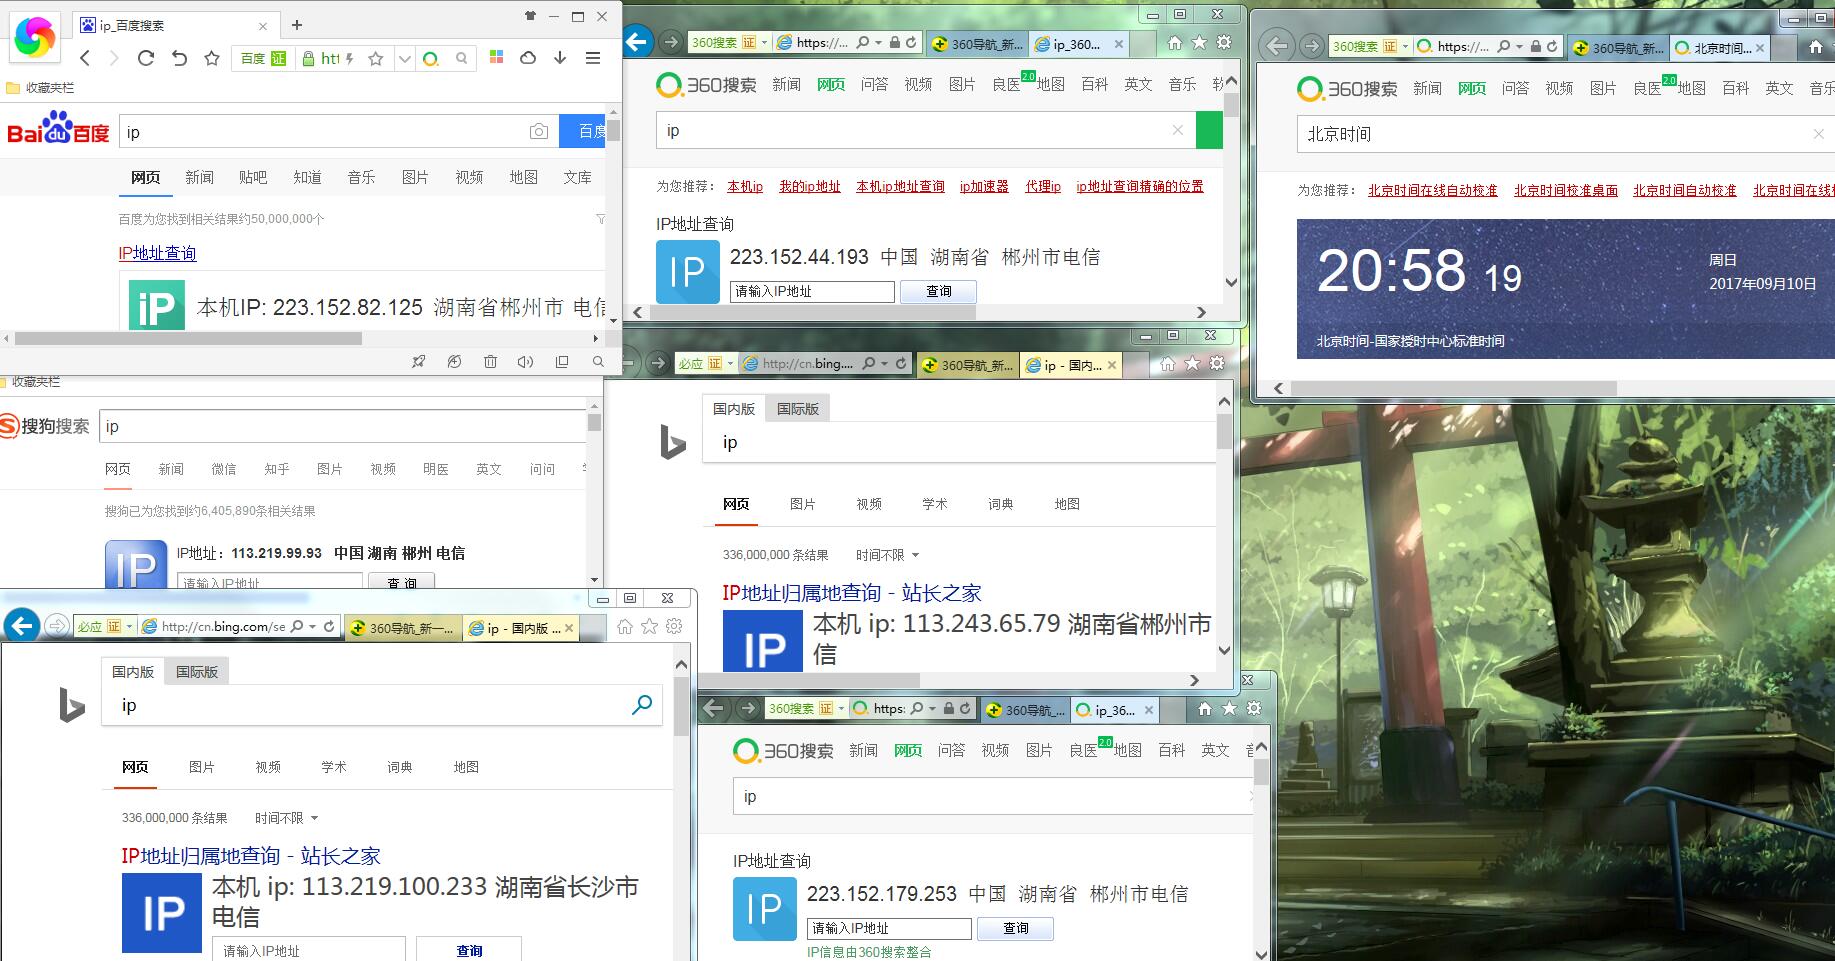Expand the 360搜索 engine dropdown in the 北京时间 window
The width and height of the screenshot is (1835, 961).
[1405, 46]
